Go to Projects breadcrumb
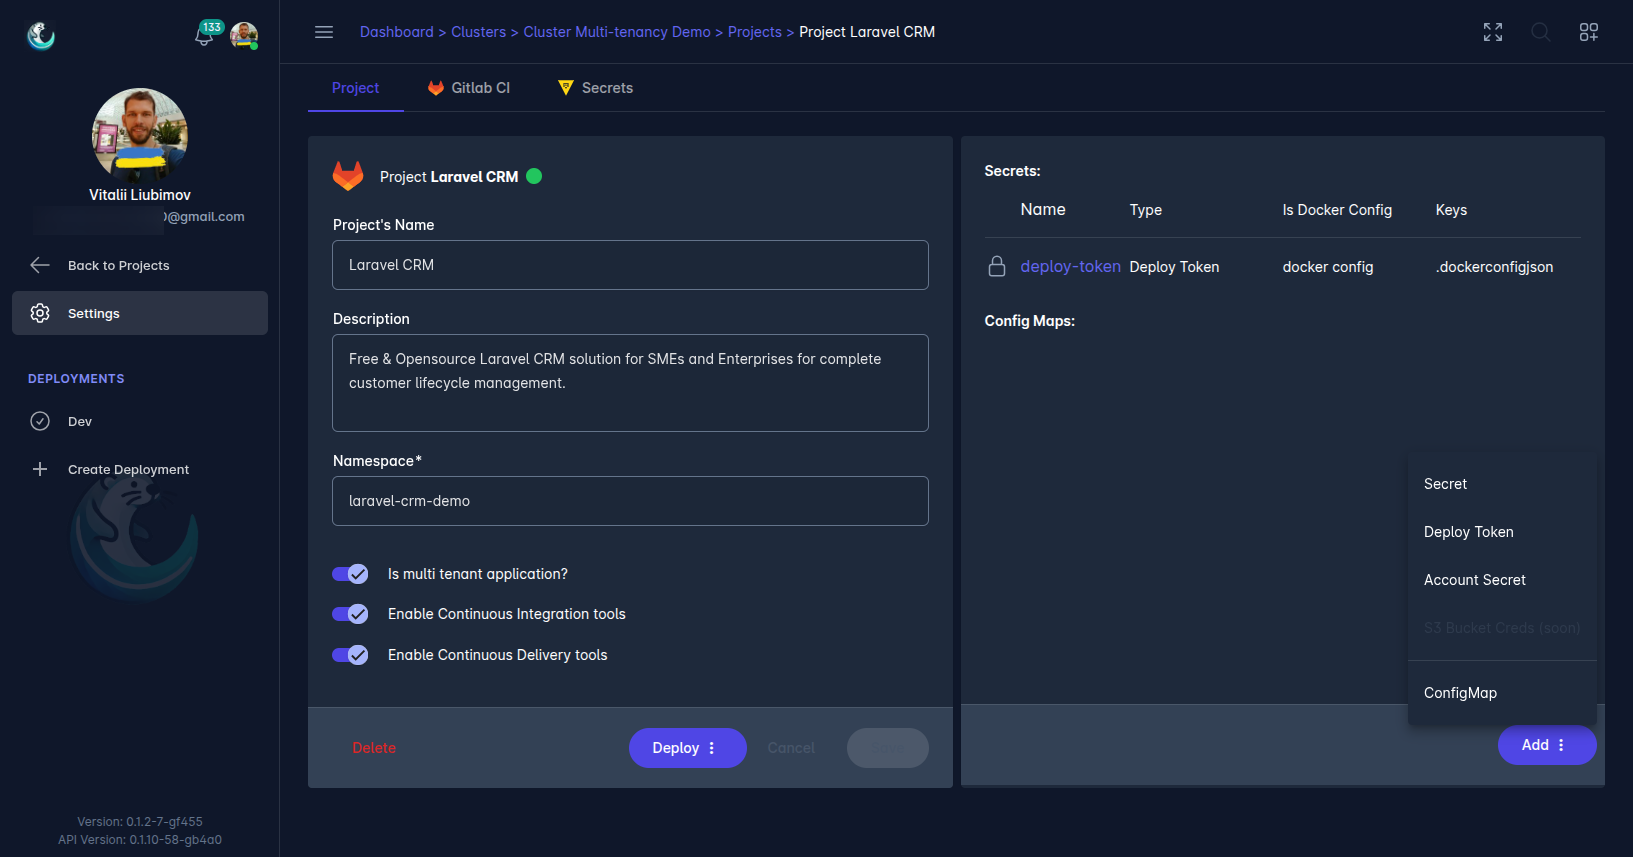The image size is (1633, 857). click(755, 32)
